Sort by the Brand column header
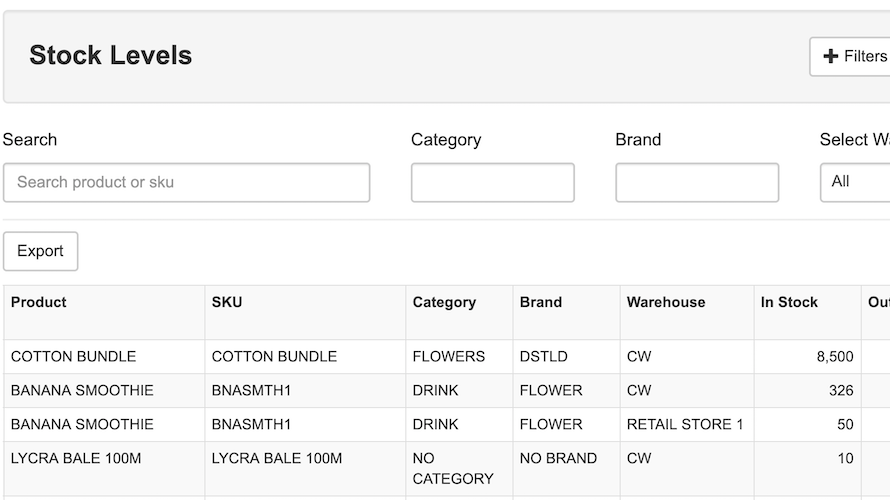This screenshot has width=890, height=500. (x=541, y=302)
